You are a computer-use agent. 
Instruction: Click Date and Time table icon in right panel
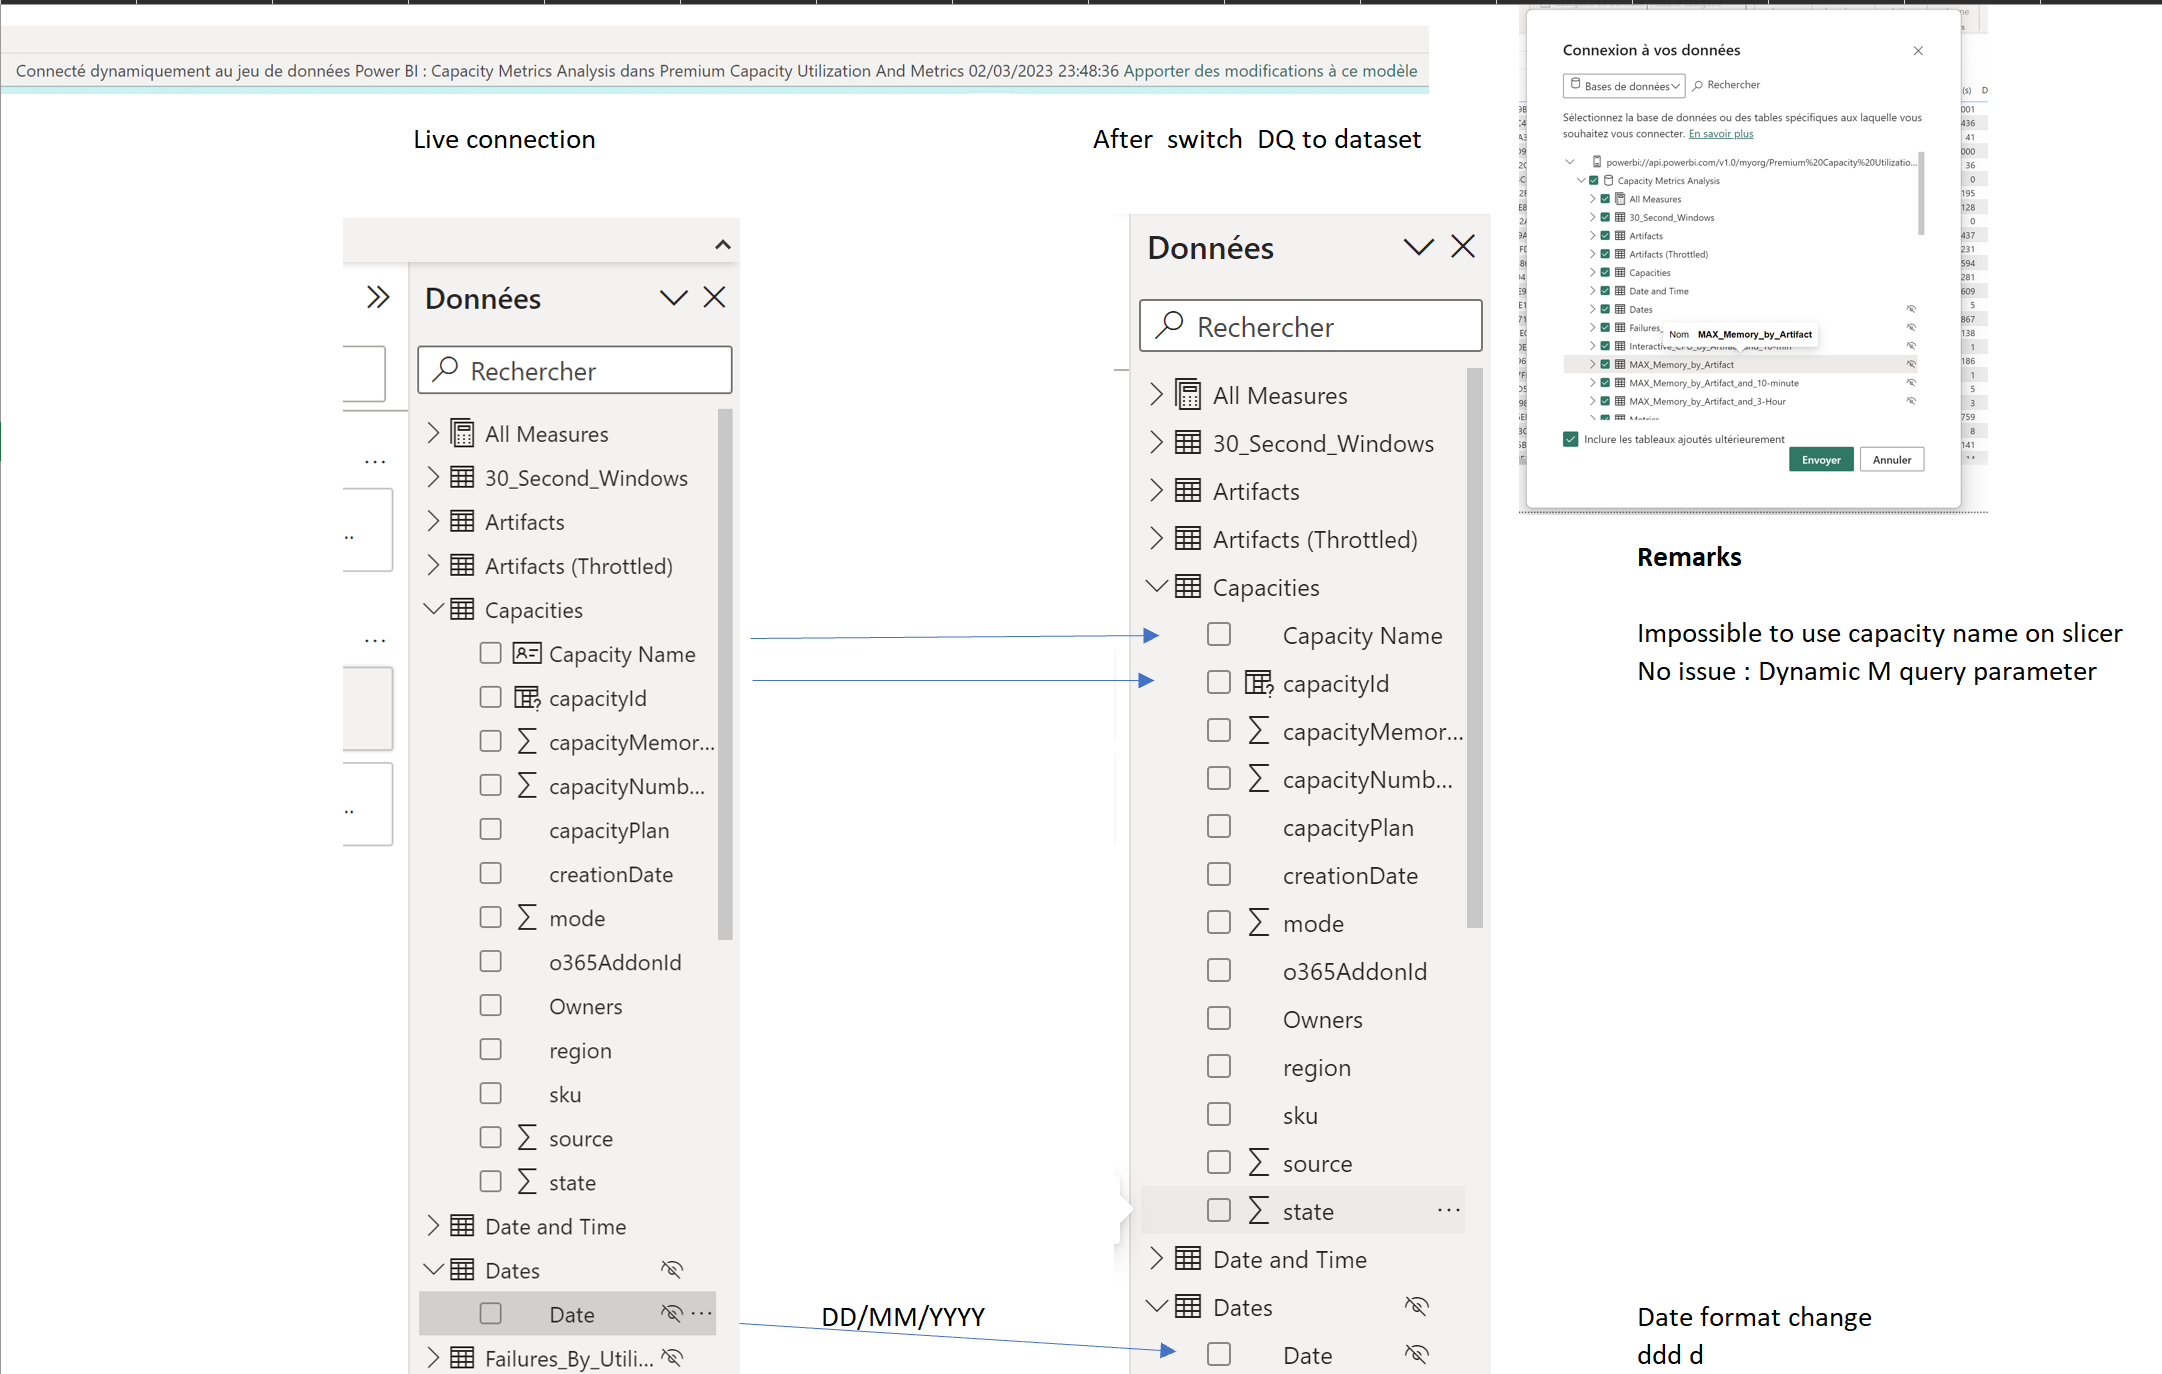(1188, 1258)
